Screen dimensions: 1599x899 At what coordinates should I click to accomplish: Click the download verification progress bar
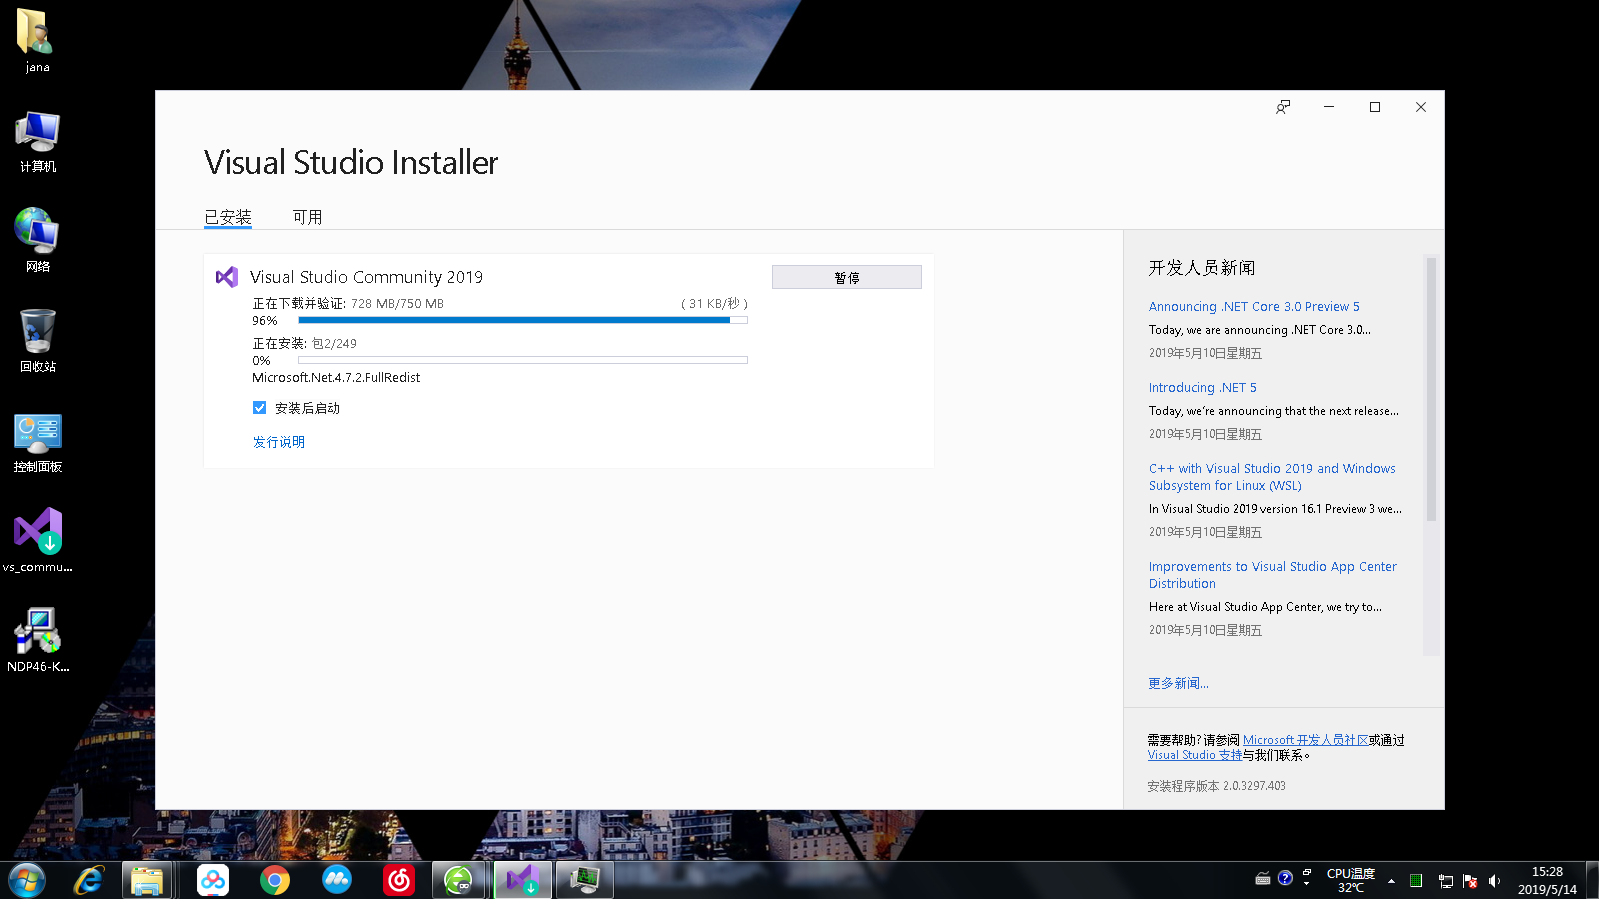(x=523, y=320)
